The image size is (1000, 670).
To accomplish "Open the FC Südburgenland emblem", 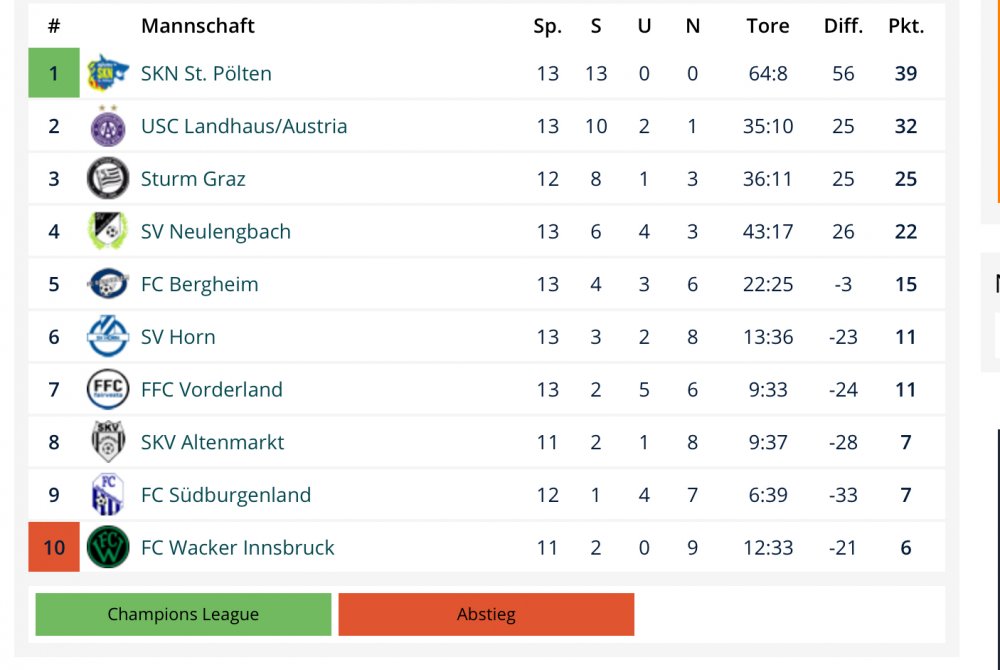I will 108,494.
